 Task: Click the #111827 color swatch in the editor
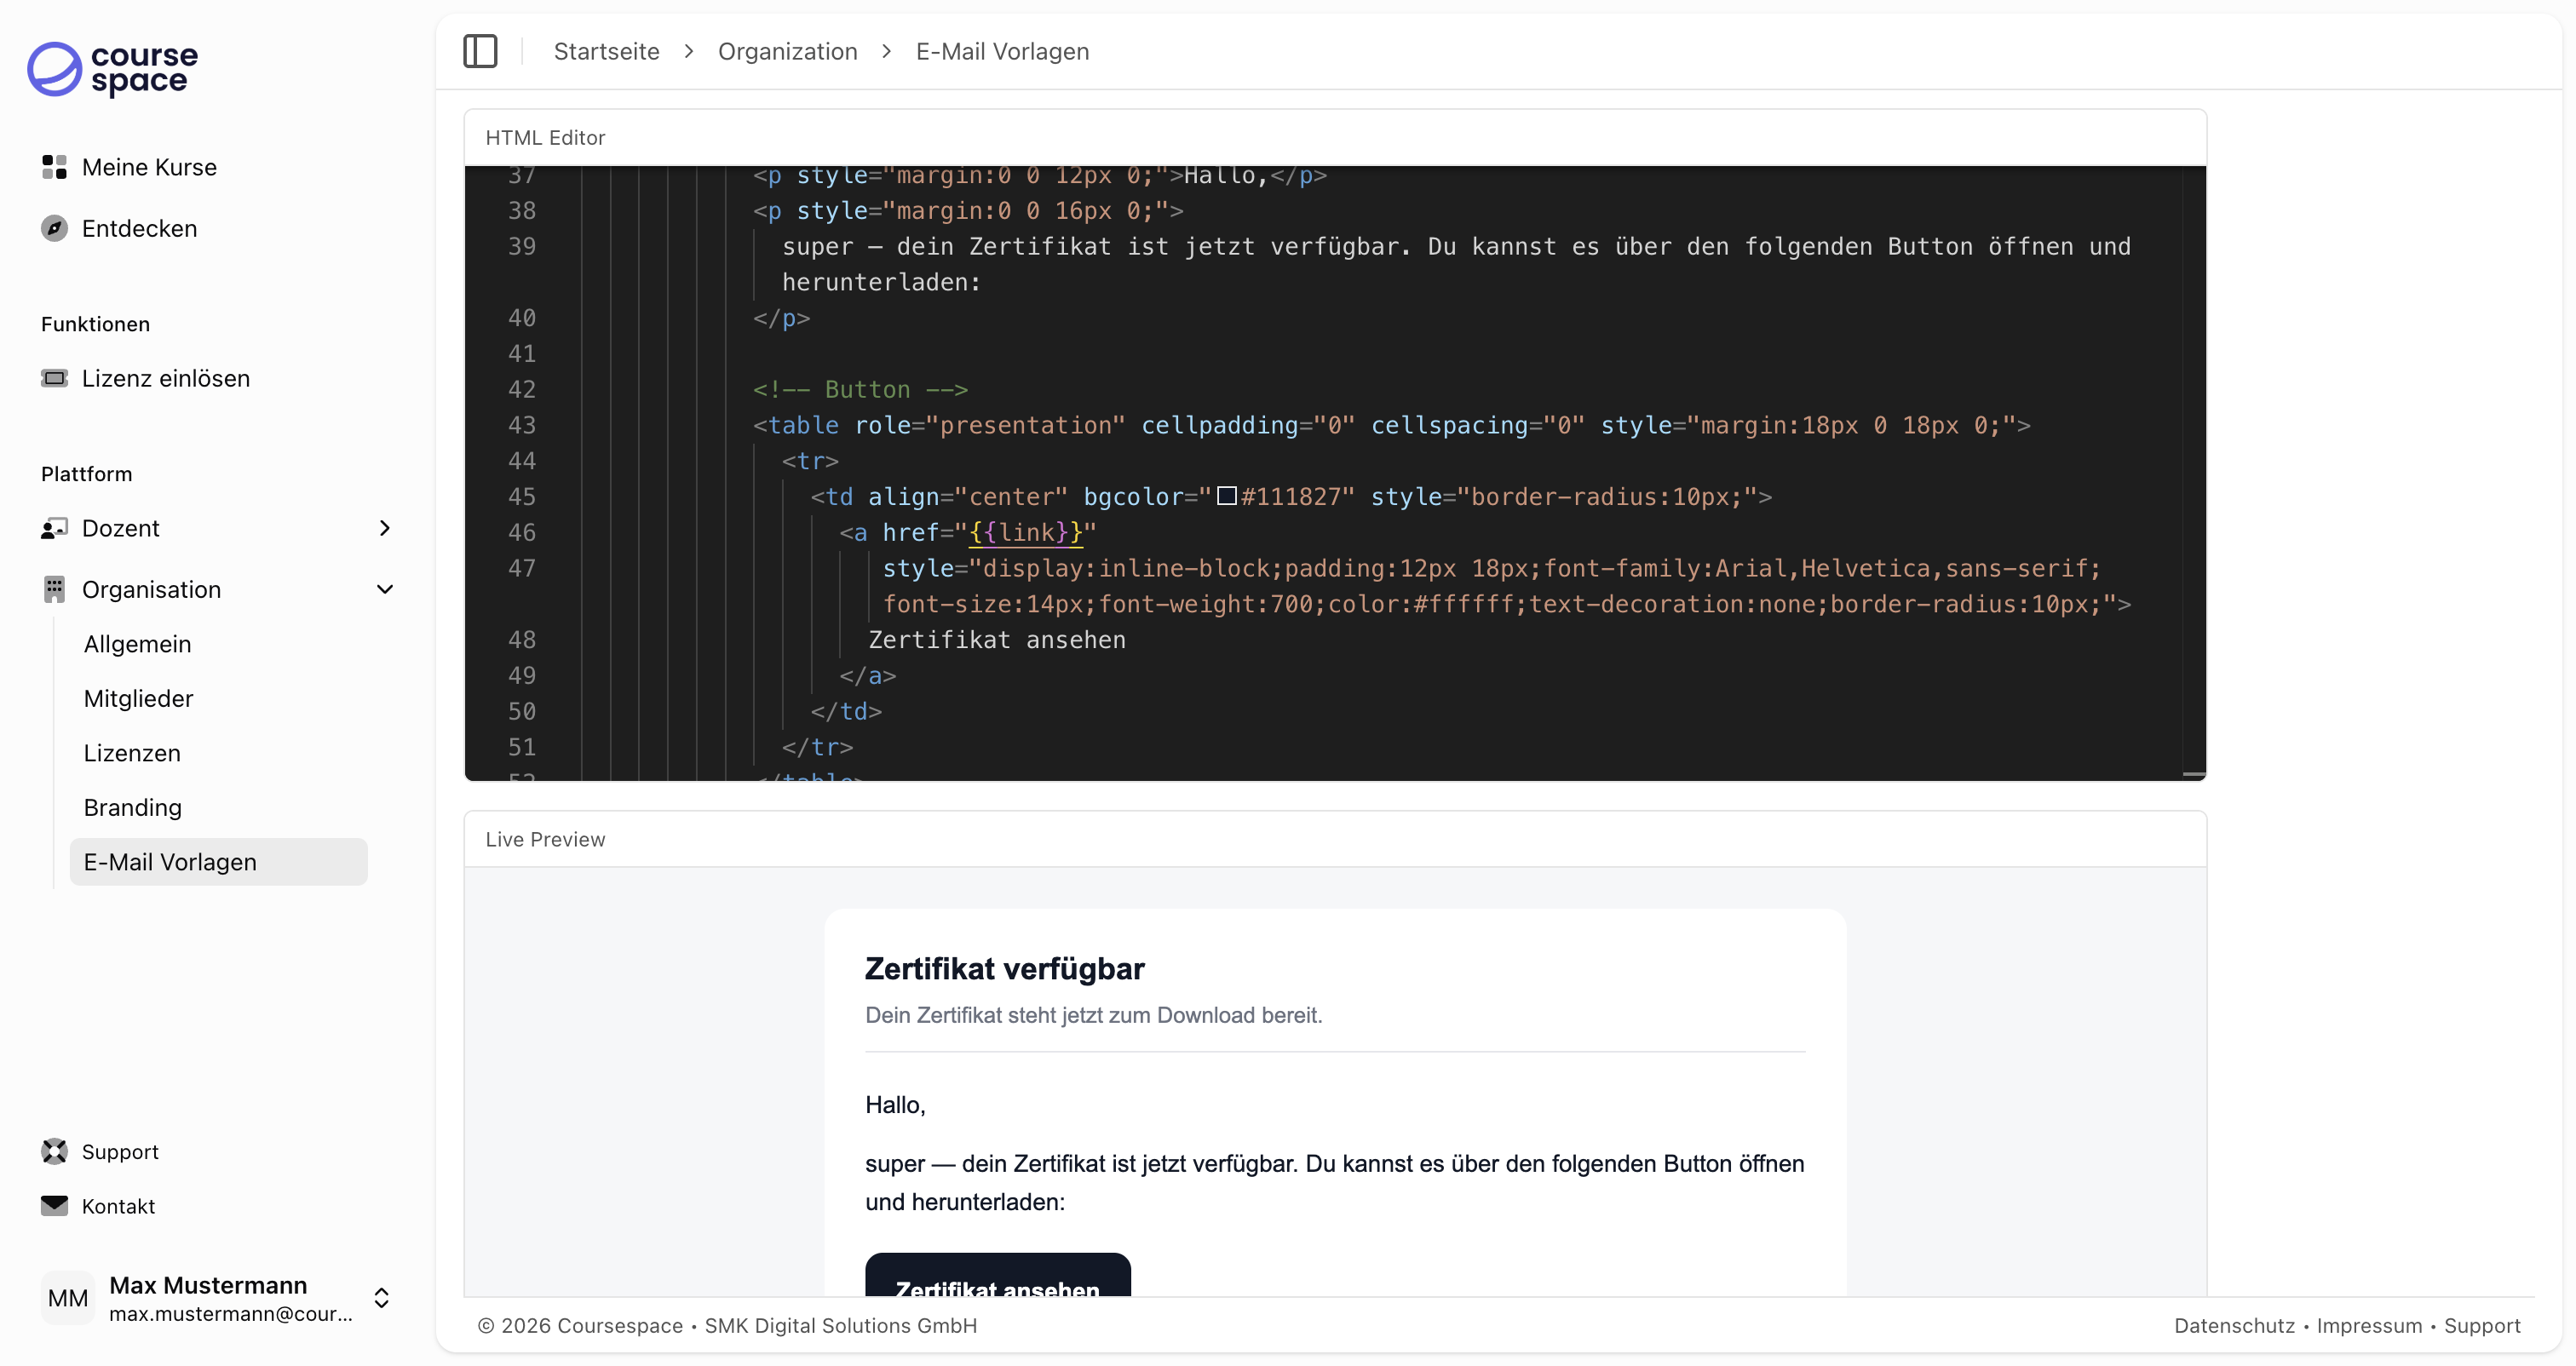[x=1227, y=496]
